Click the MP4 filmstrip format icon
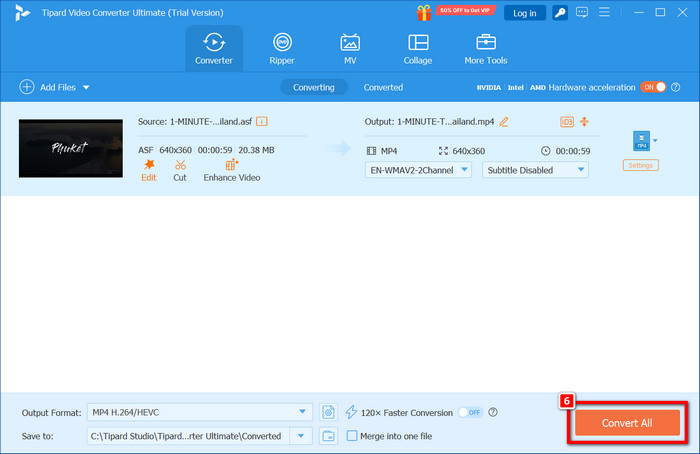Image resolution: width=700 pixels, height=454 pixels. tap(371, 151)
